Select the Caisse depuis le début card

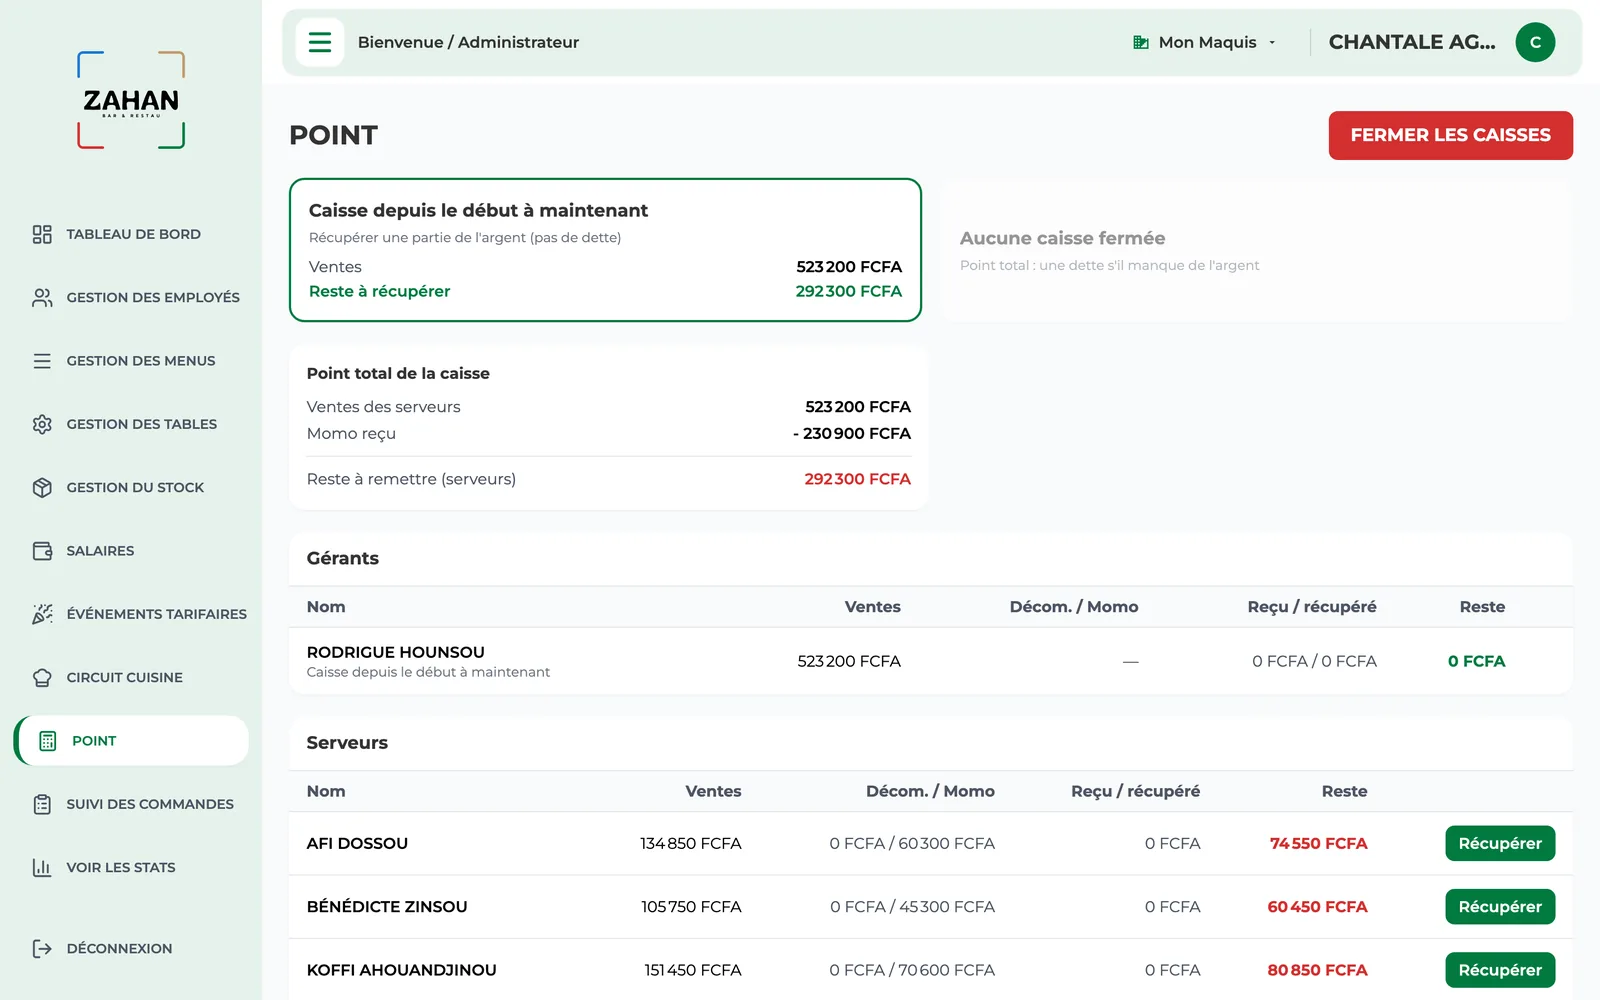pyautogui.click(x=605, y=250)
